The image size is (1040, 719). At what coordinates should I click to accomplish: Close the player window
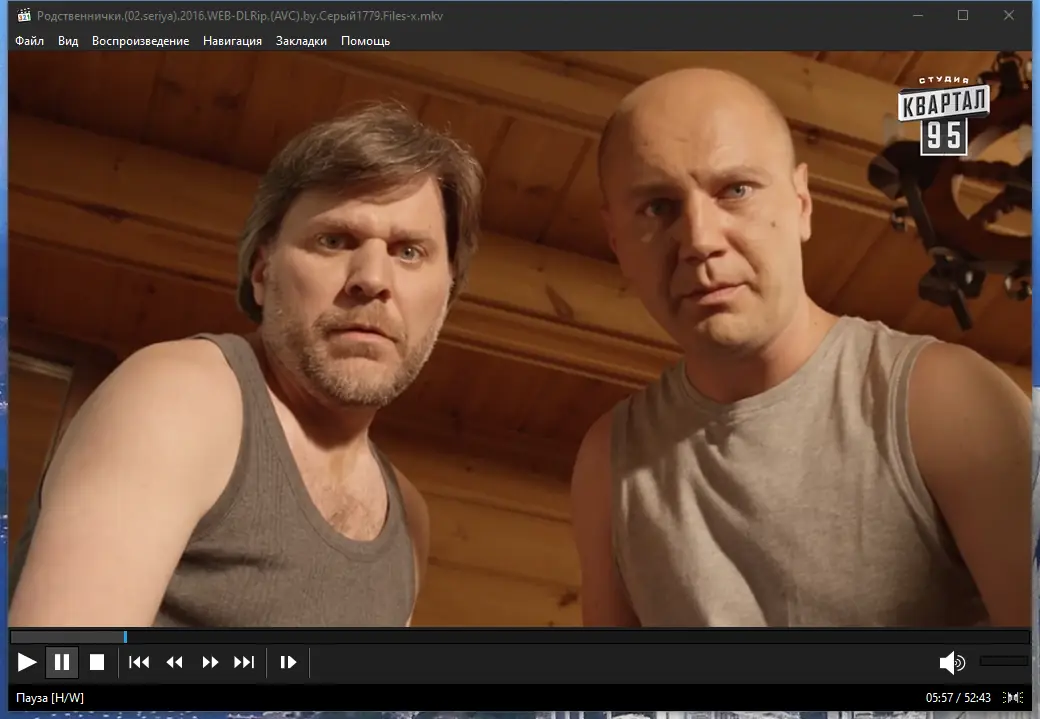1009,15
